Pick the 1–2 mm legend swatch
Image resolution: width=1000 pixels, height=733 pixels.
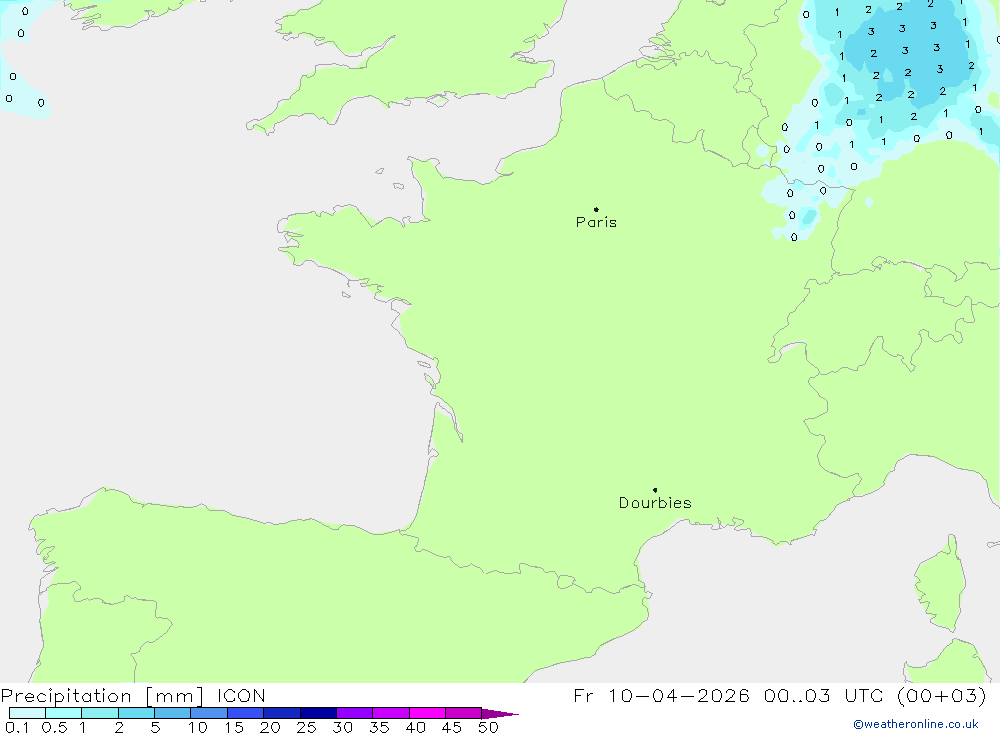(100, 713)
